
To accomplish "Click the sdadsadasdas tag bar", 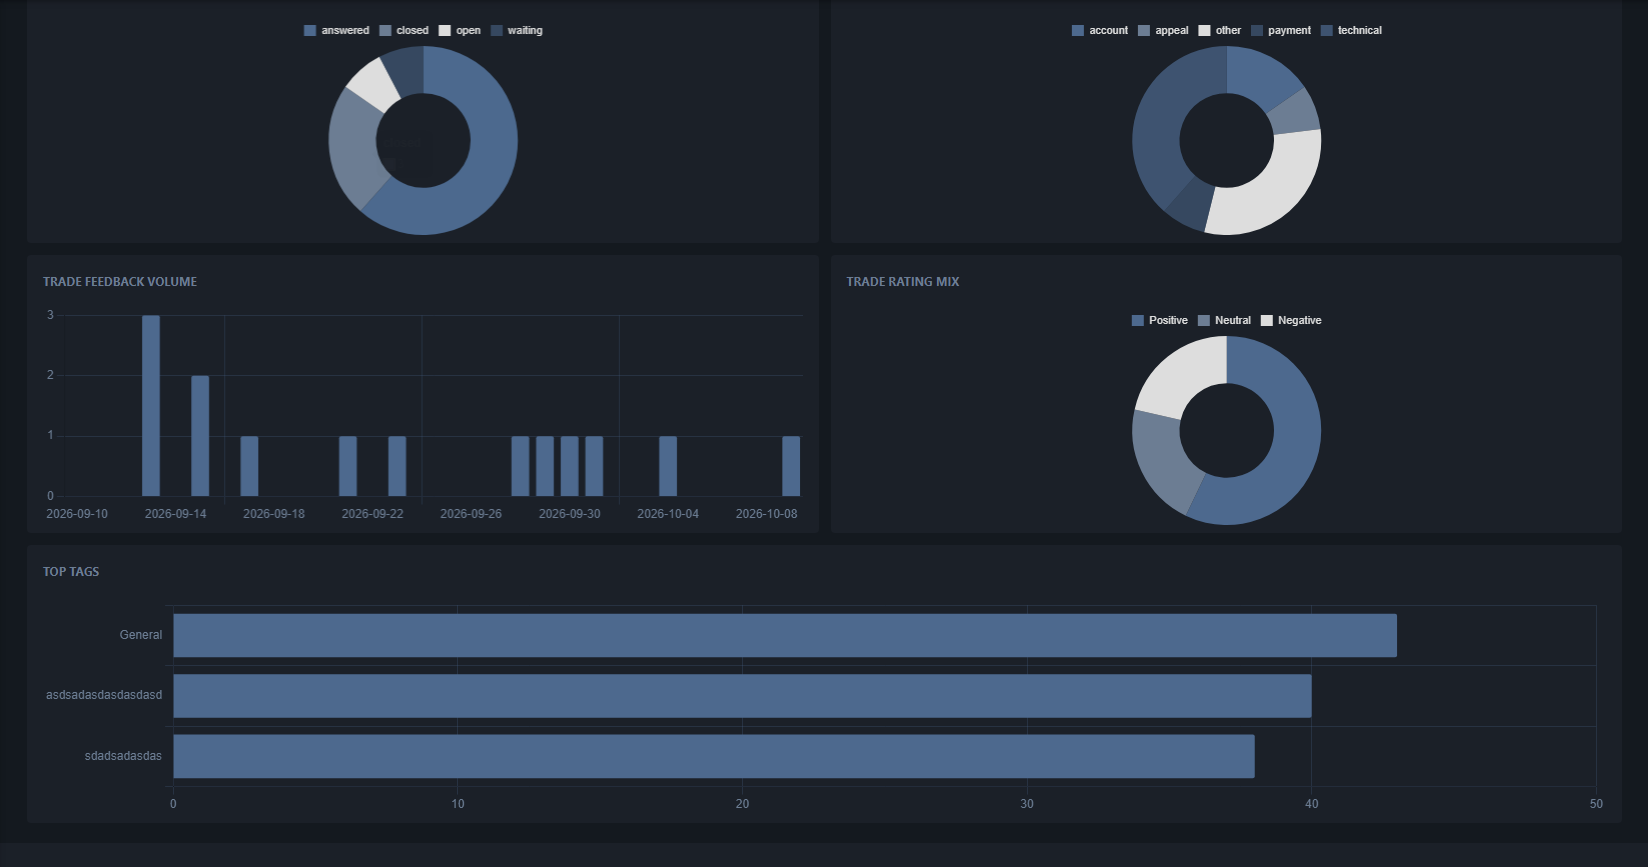I will click(x=714, y=756).
